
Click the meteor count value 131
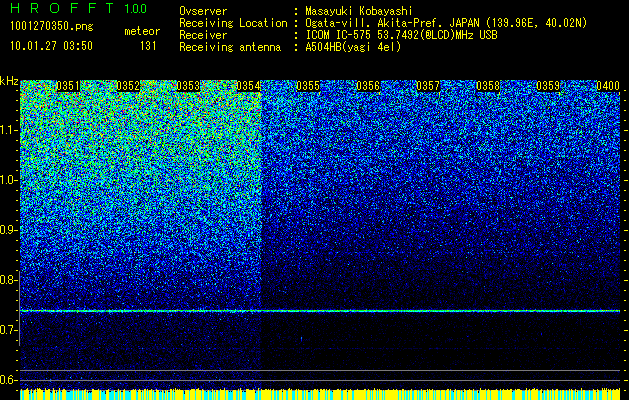[x=148, y=46]
